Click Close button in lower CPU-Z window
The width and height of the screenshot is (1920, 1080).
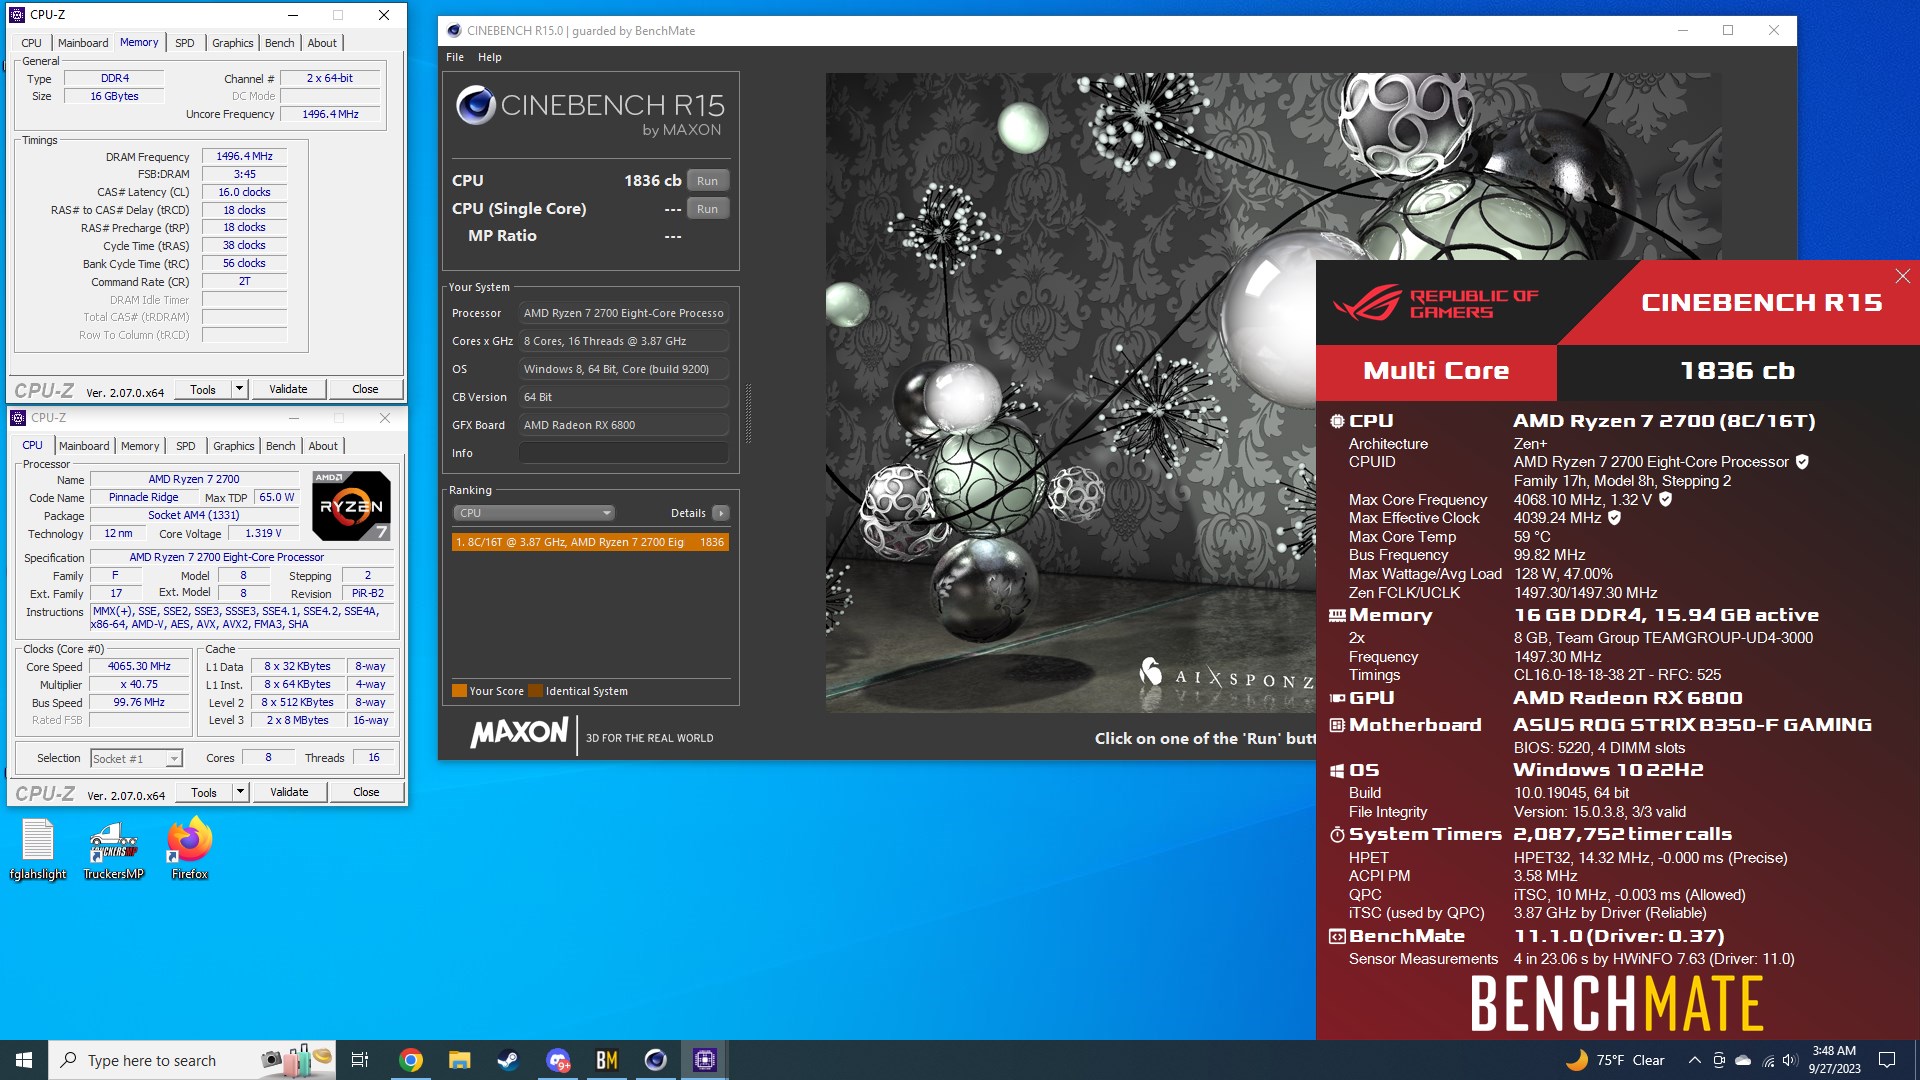point(366,792)
